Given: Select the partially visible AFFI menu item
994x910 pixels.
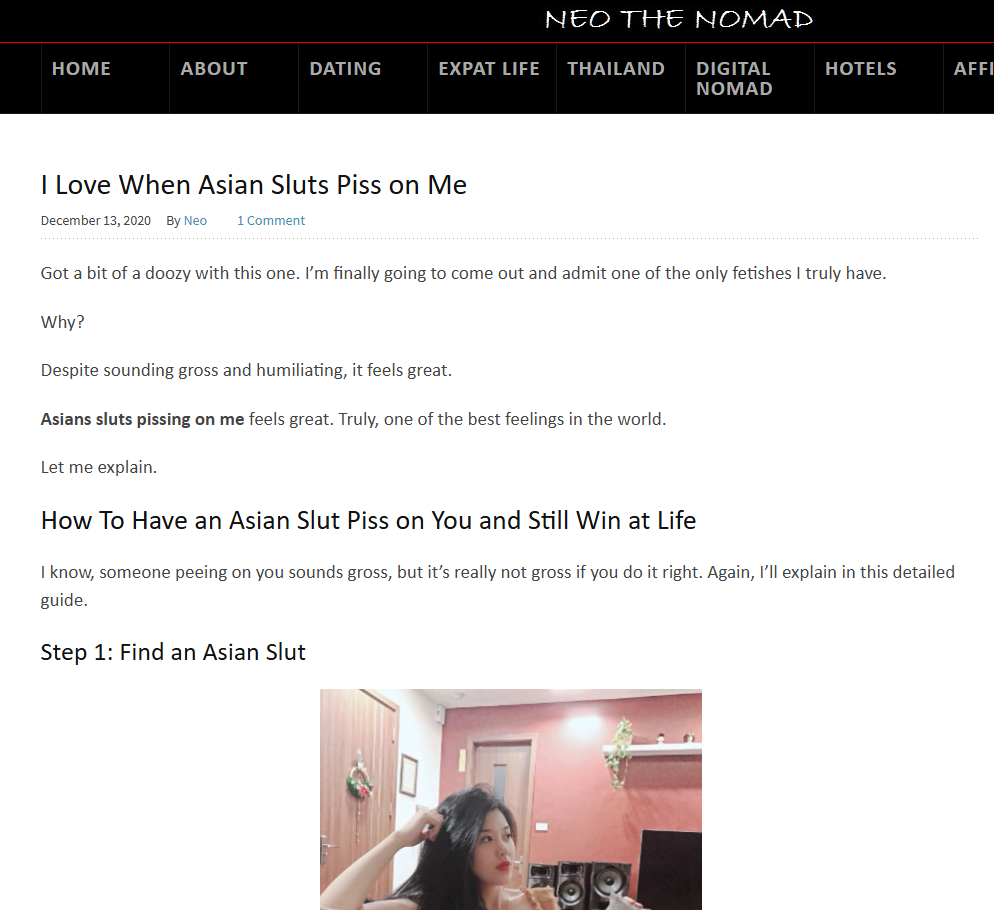Looking at the screenshot, I should (973, 68).
